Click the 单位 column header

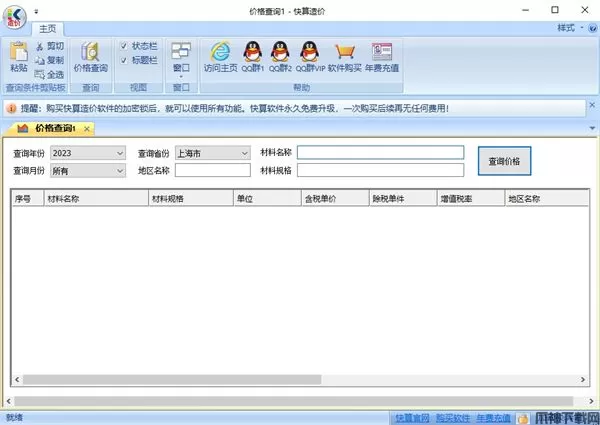click(268, 199)
